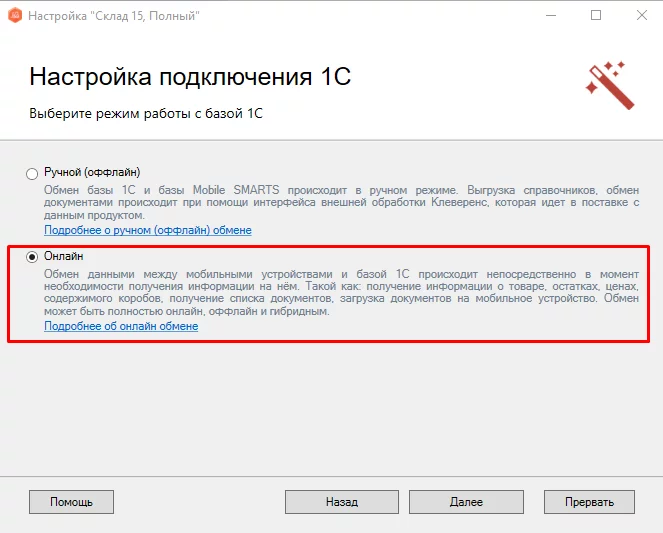Proceed with the "Далее" button
This screenshot has height=533, width=663.
point(466,502)
